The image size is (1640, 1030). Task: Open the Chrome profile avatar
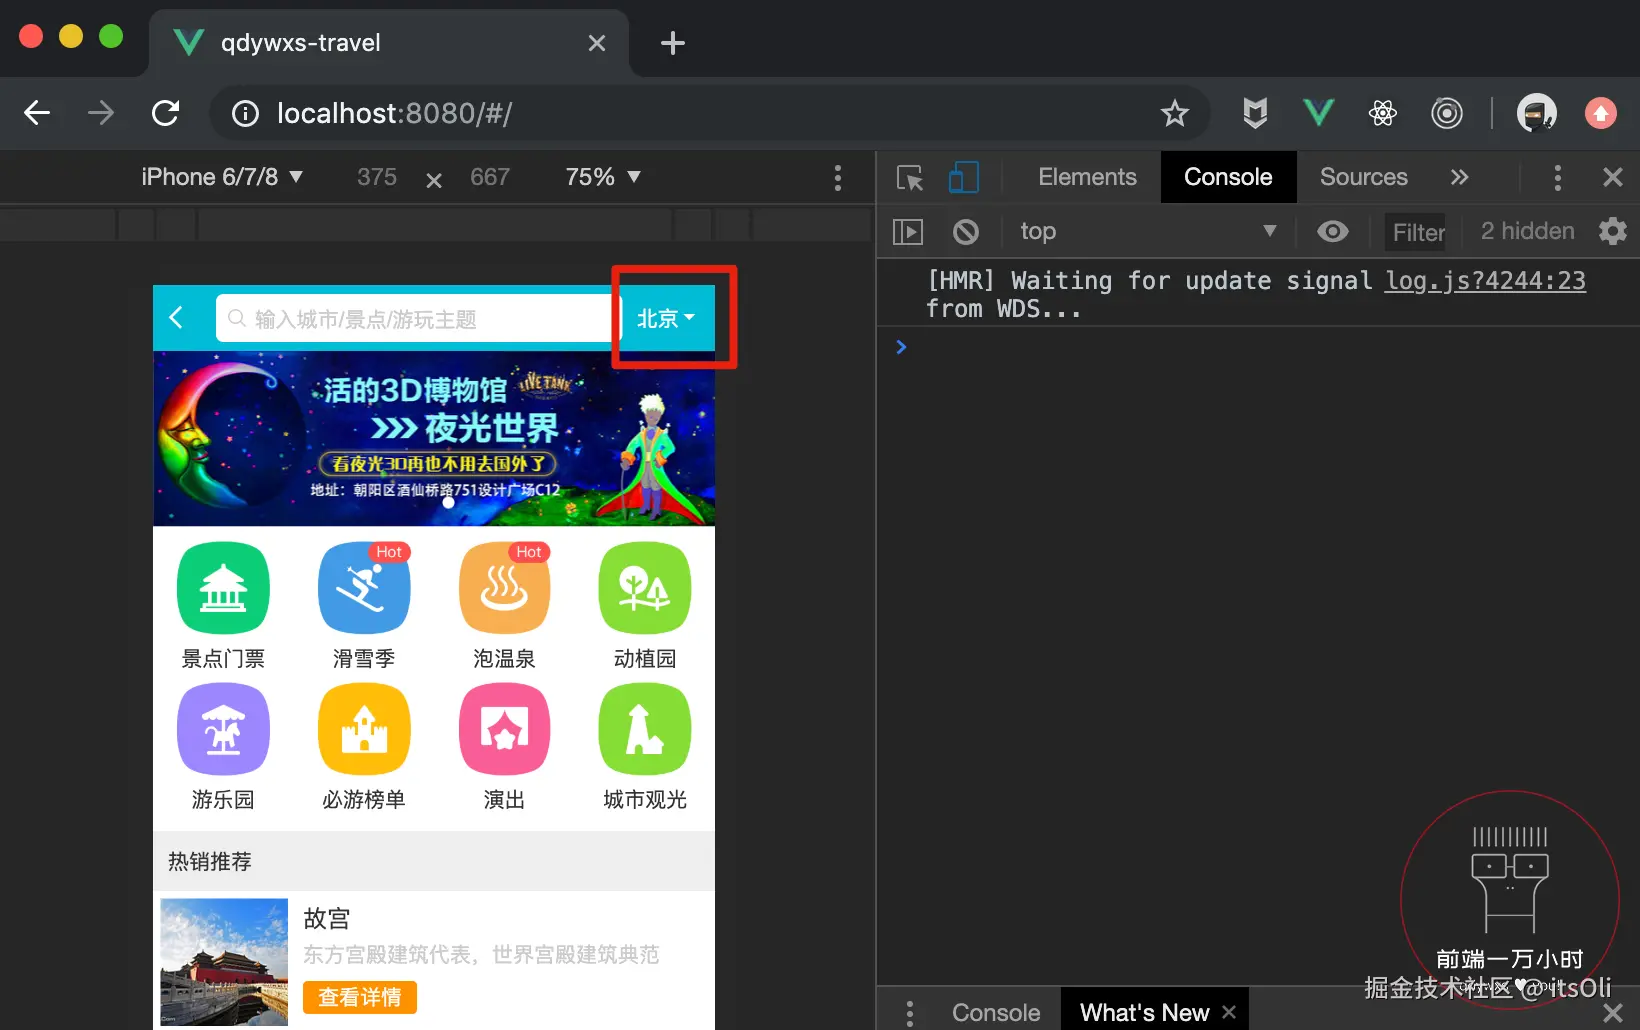(x=1536, y=113)
